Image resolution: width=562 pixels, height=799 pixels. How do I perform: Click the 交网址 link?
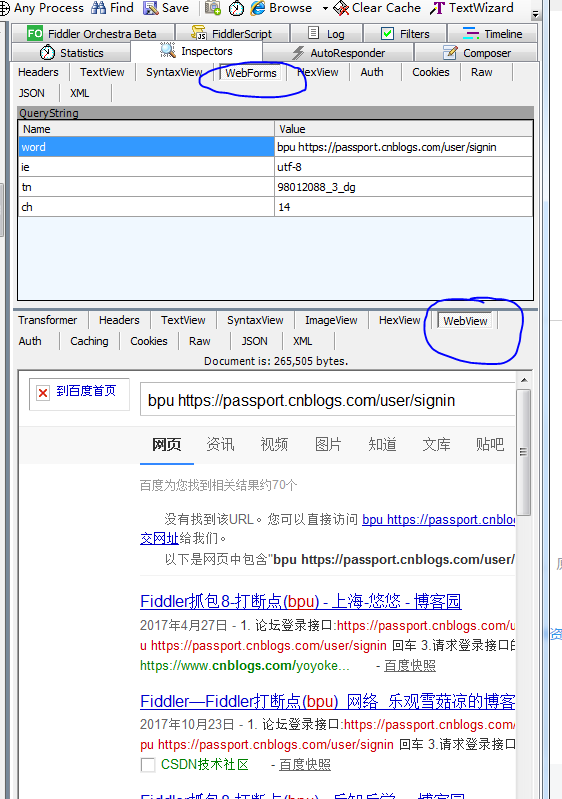159,539
